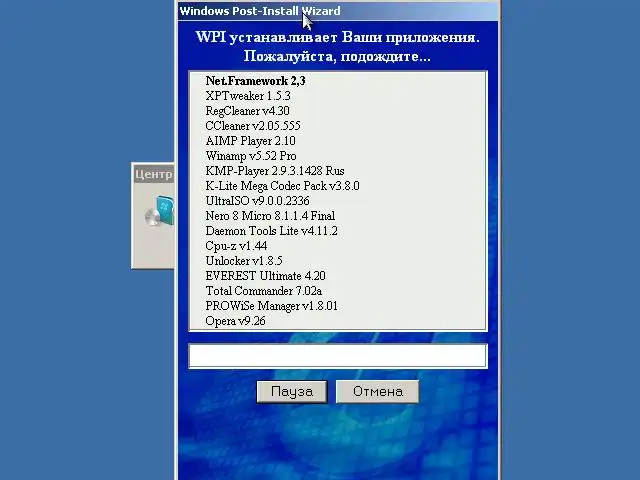The height and width of the screenshot is (480, 640).
Task: Click the Windows Post-Install Wizard title bar
Action: point(338,11)
